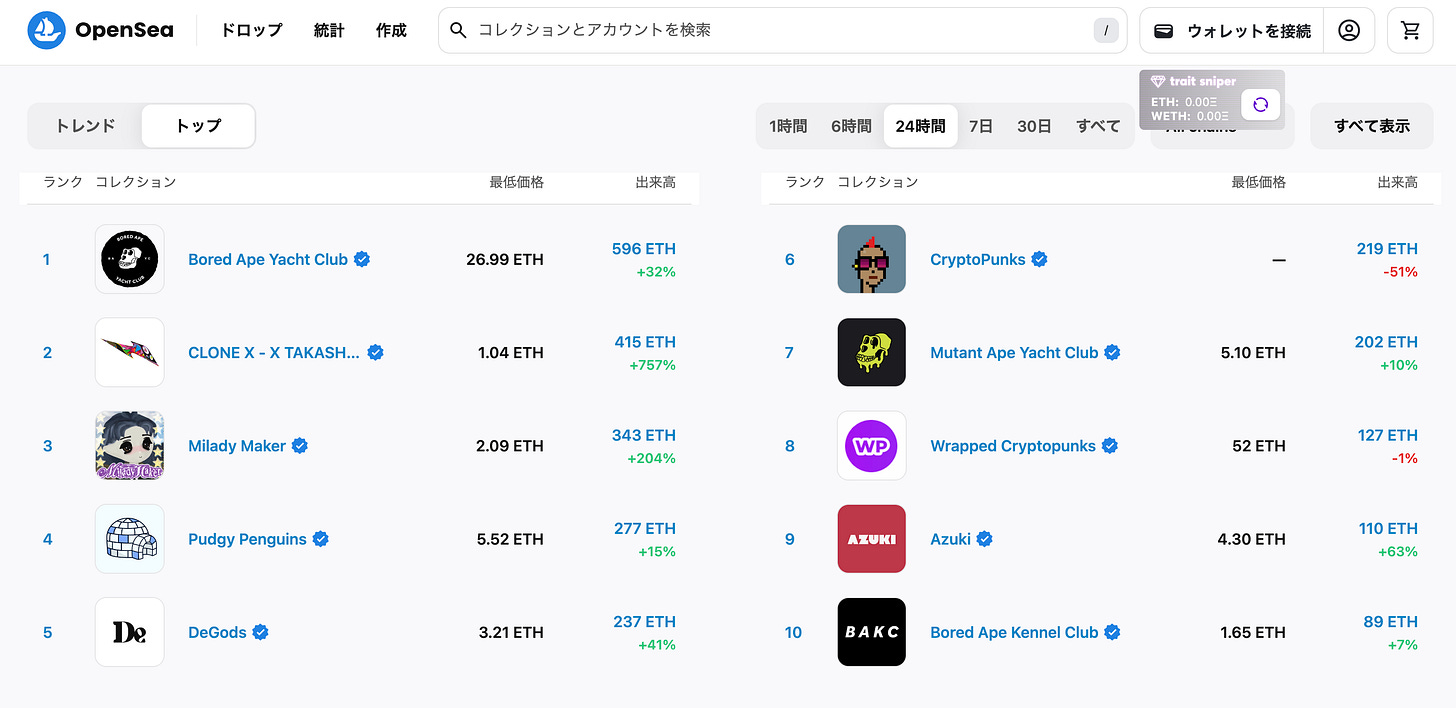Click ウォレットを接続 button
This screenshot has height=708, width=1456.
point(1231,31)
